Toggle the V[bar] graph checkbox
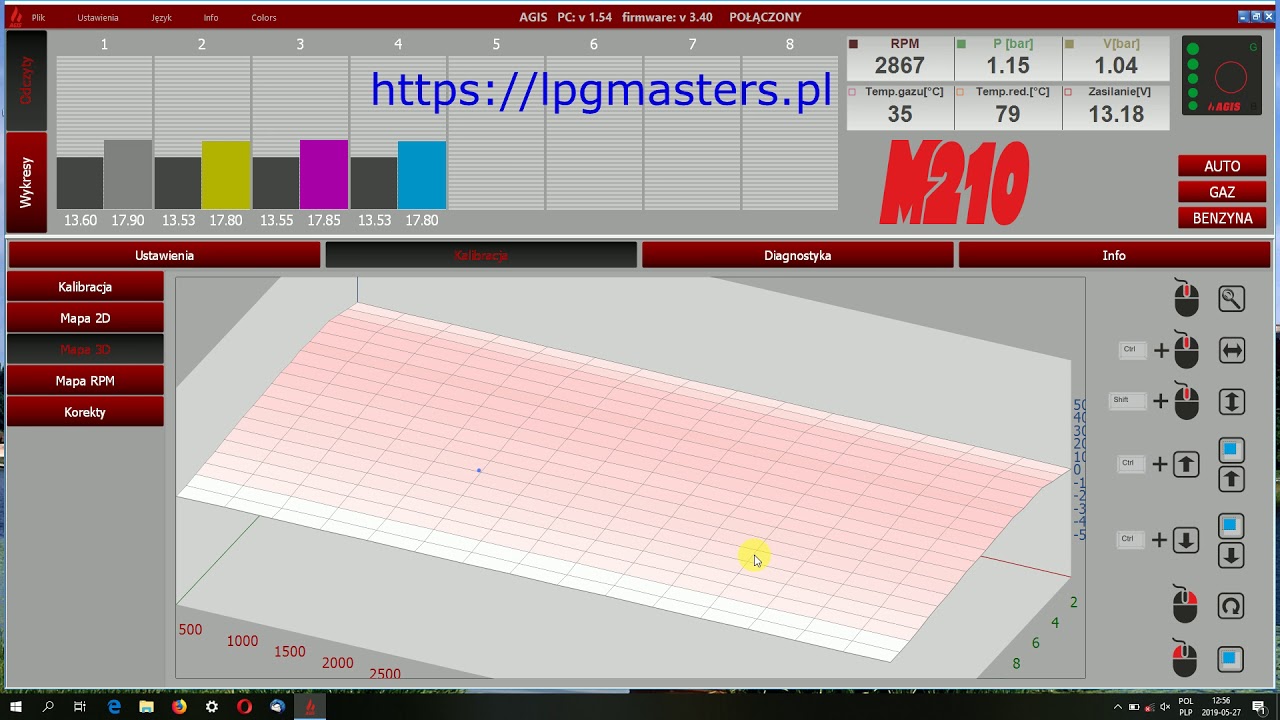Screen dimensions: 1280x720 click(1069, 44)
